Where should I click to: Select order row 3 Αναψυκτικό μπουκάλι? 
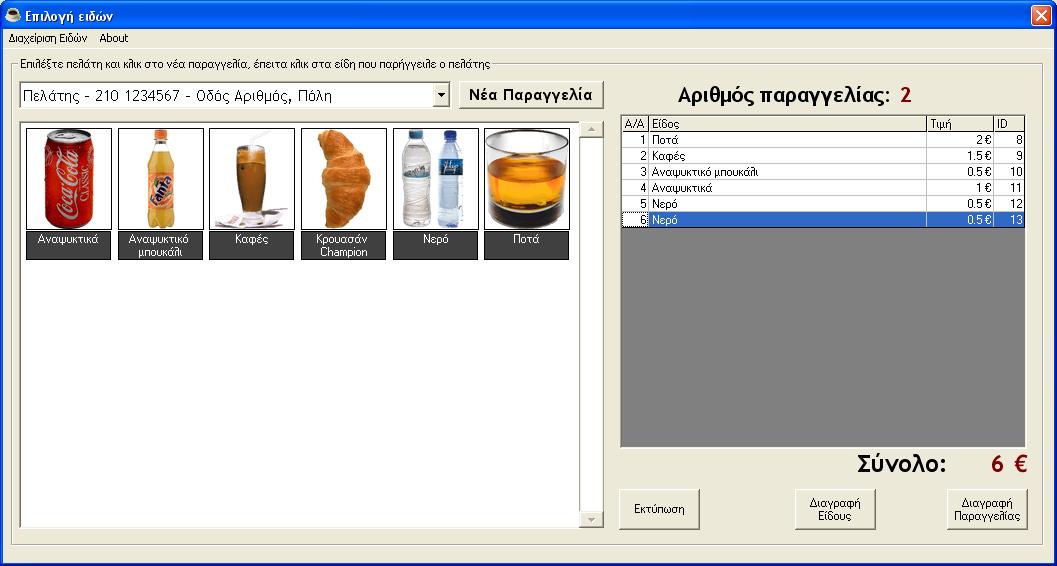coord(823,172)
